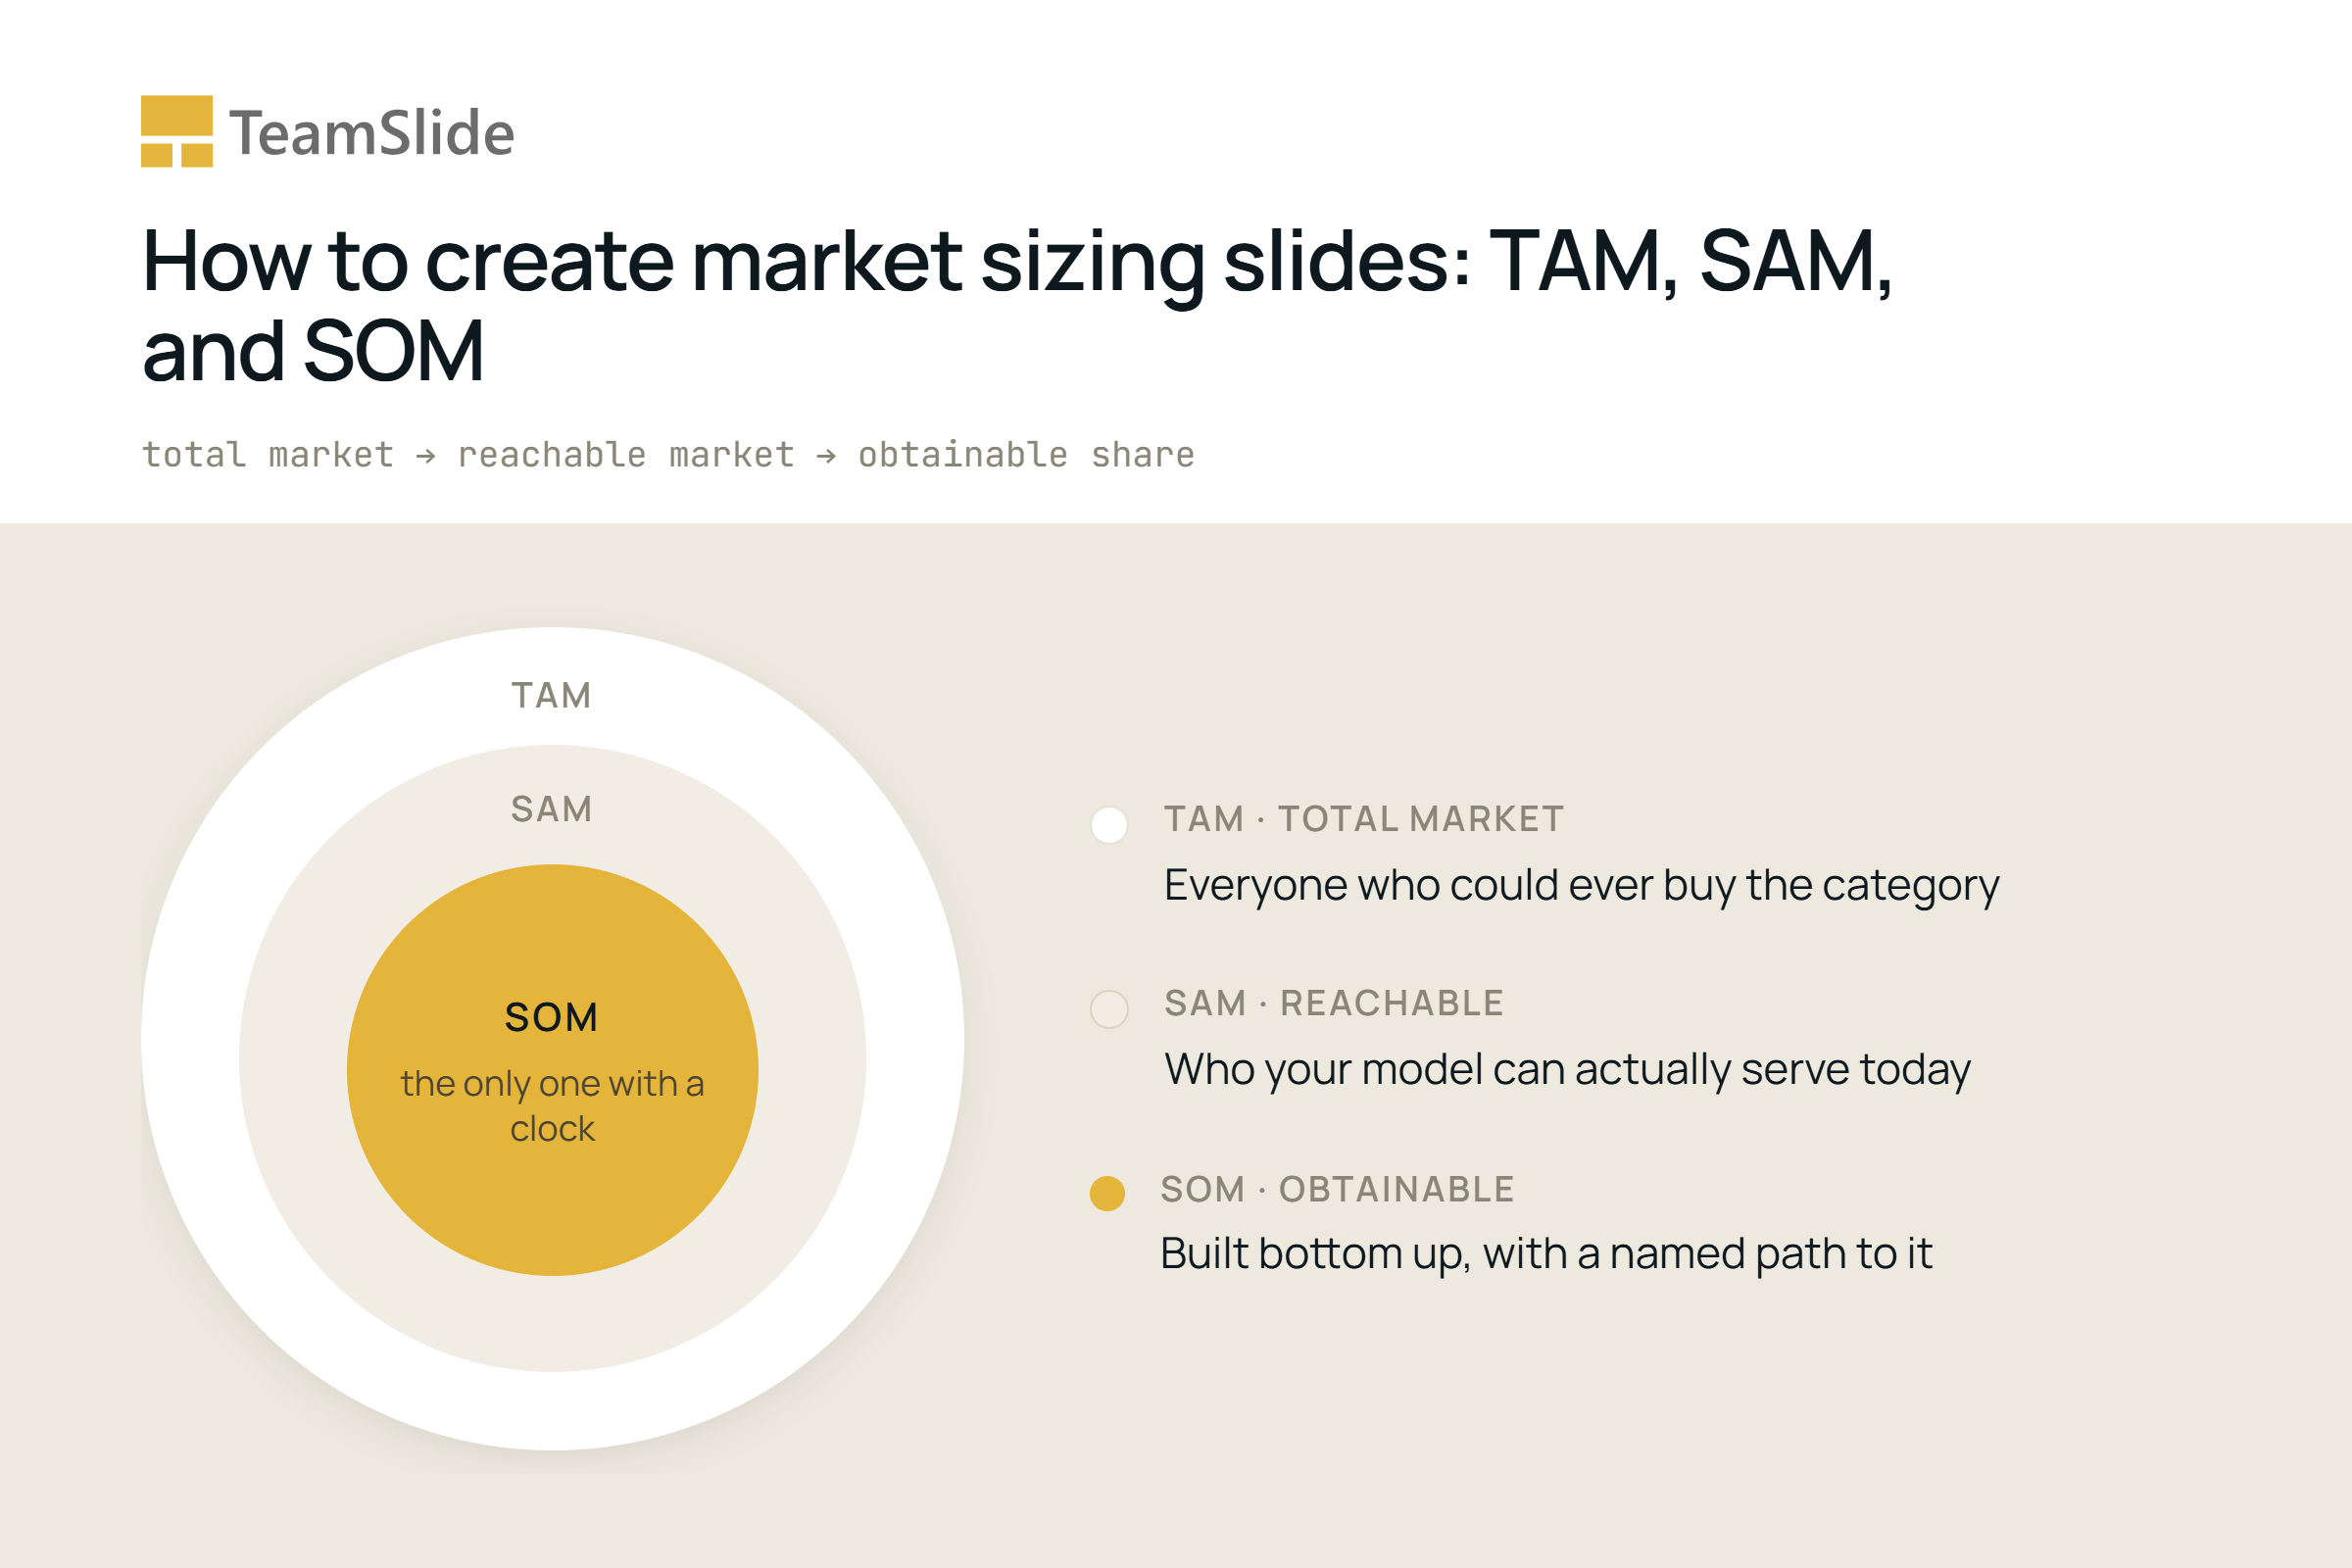The height and width of the screenshot is (1568, 2352).
Task: Click the first arrow in the subtitle
Action: pyautogui.click(x=426, y=456)
